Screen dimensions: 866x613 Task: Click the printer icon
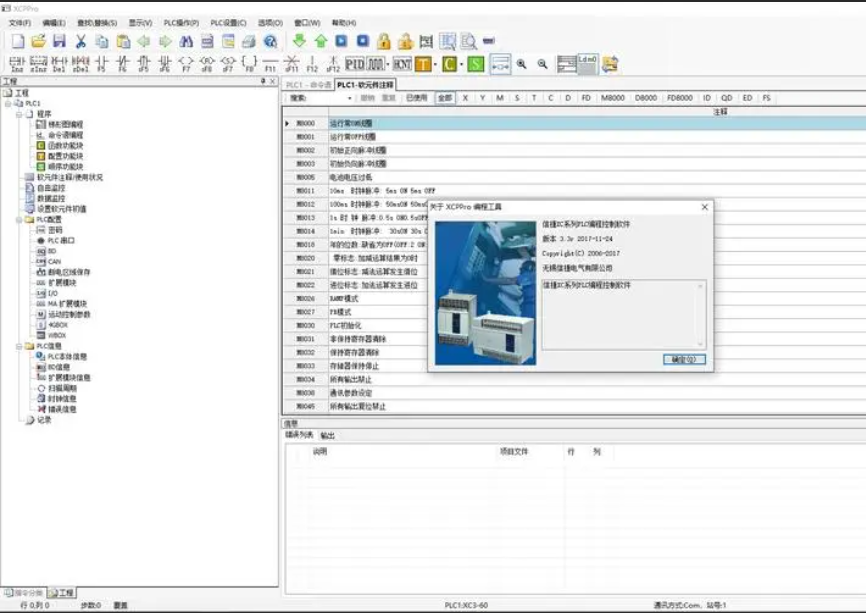pos(249,41)
